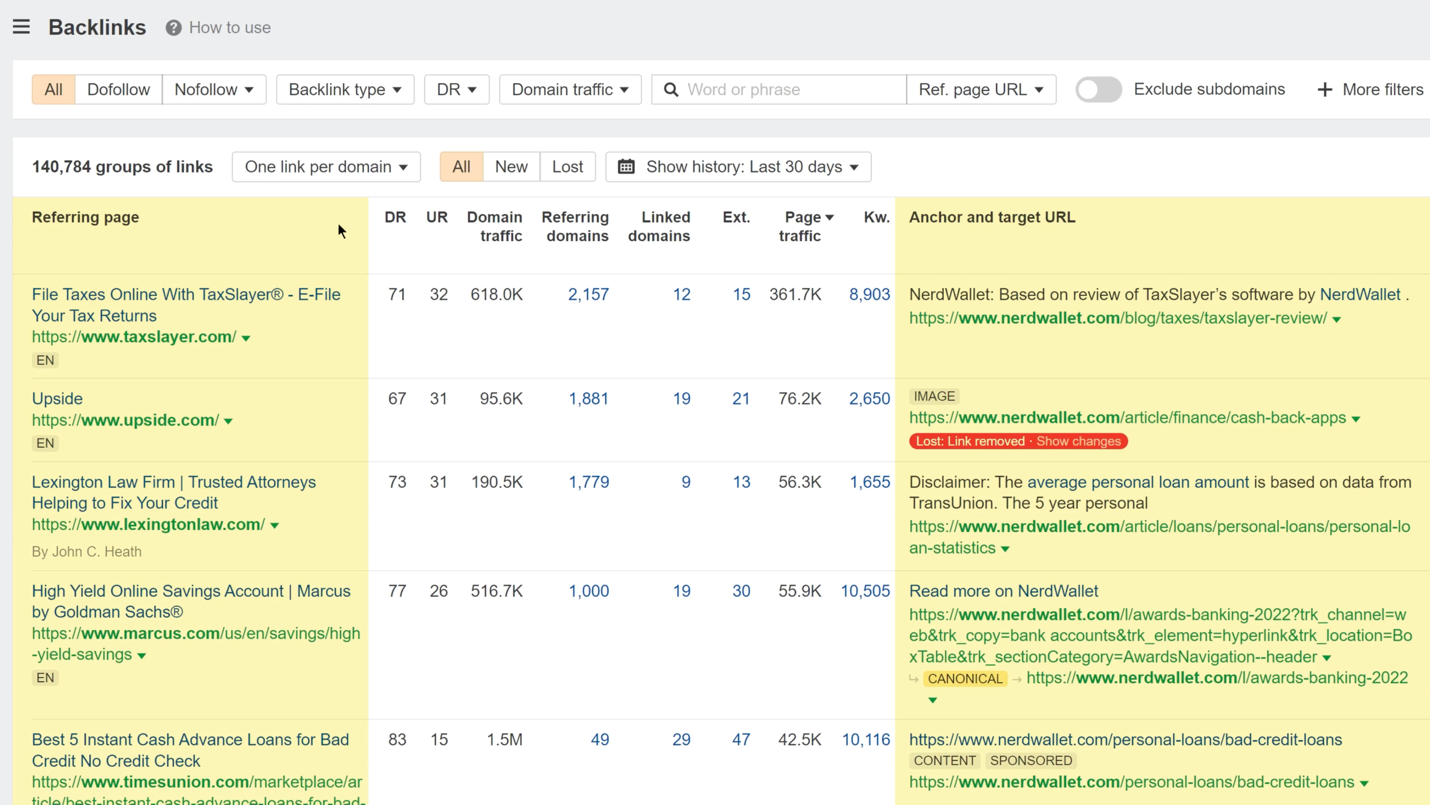This screenshot has width=1430, height=805.
Task: Open File Taxes Online With TaxSlayer link
Action: 186,305
